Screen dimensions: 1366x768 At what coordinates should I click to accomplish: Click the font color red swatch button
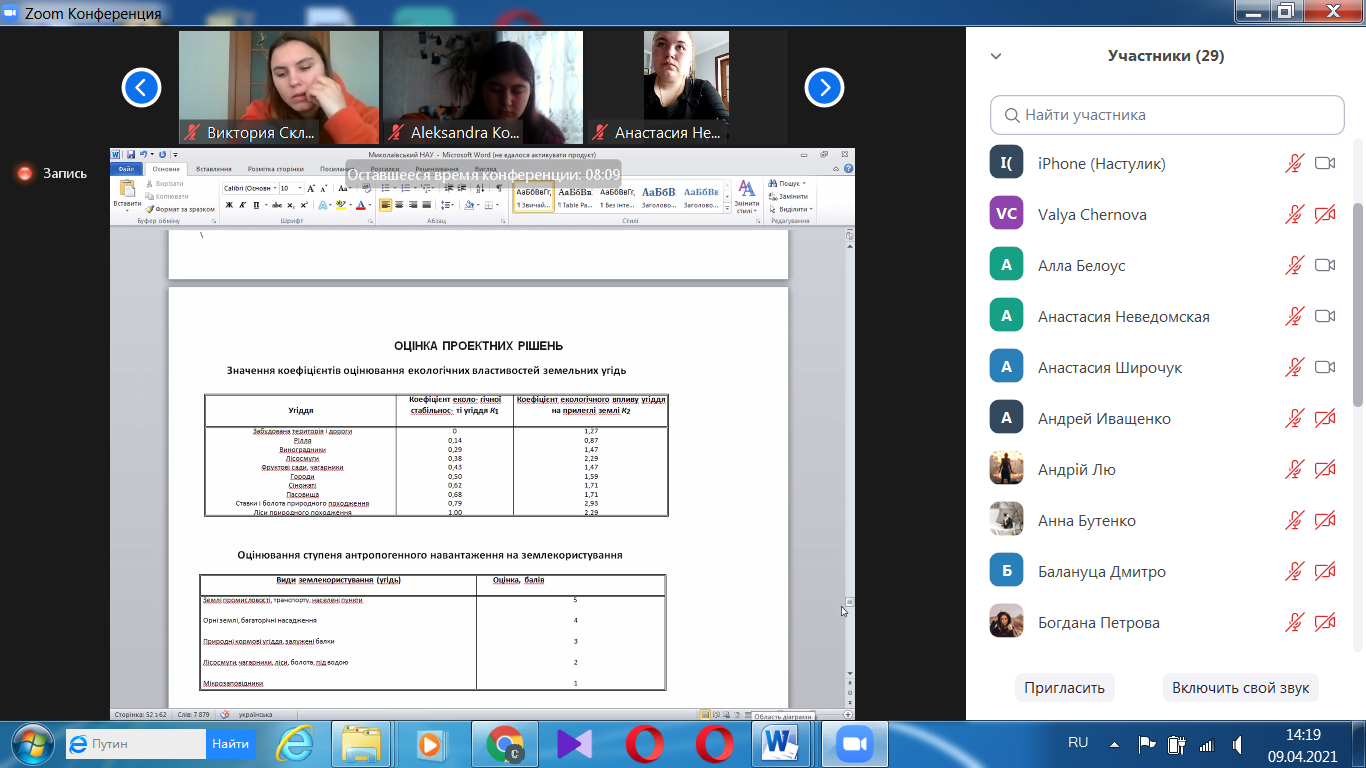click(361, 205)
